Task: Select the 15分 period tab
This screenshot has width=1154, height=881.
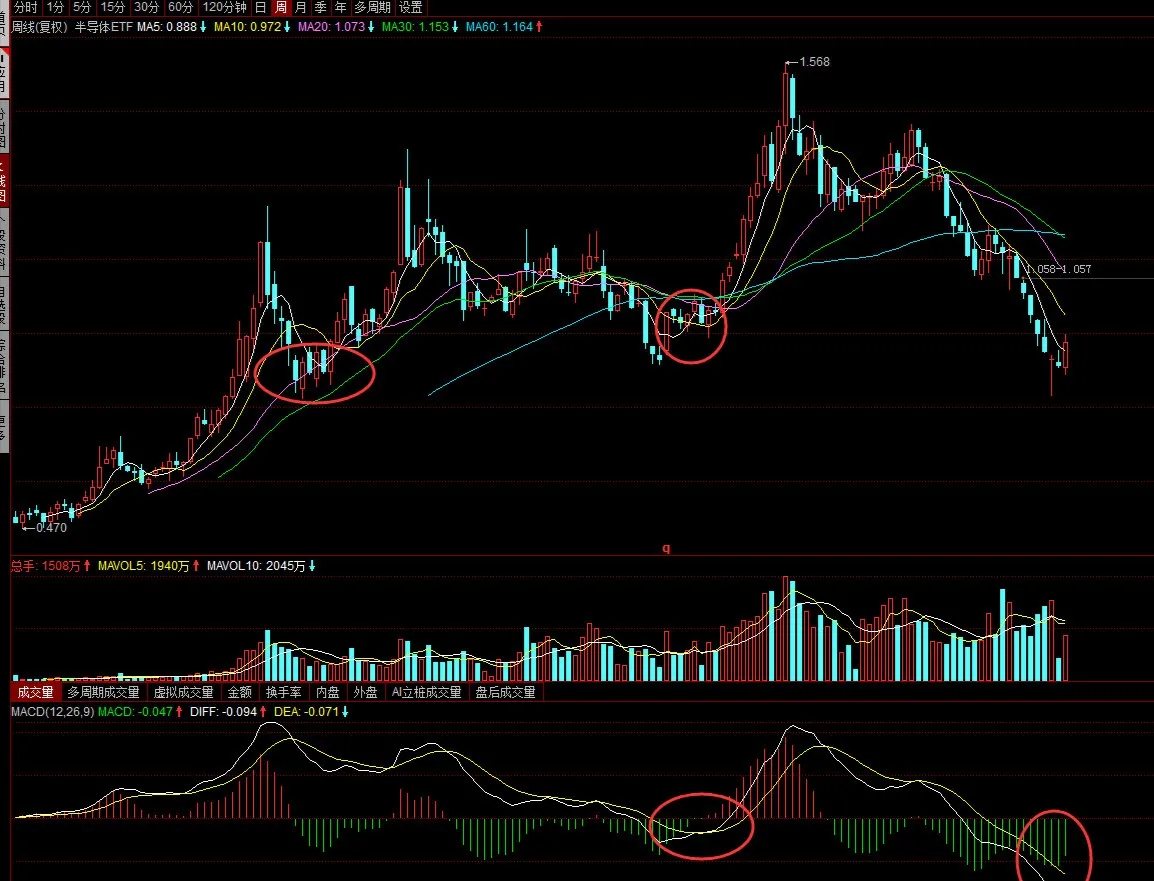Action: [113, 7]
